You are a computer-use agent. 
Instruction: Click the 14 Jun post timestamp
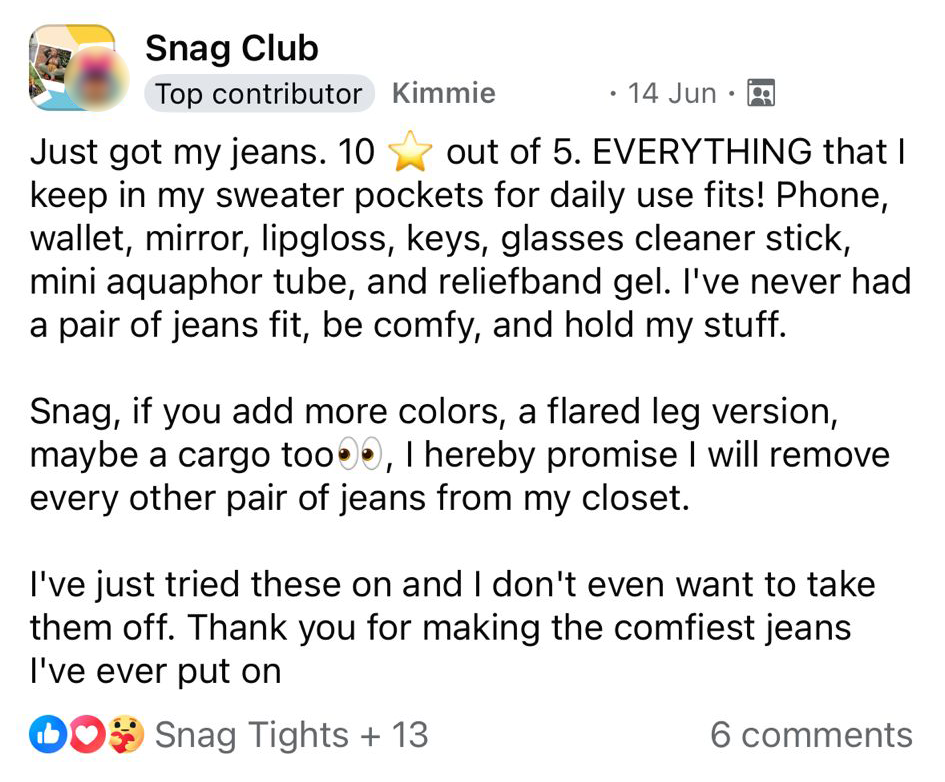tap(671, 94)
